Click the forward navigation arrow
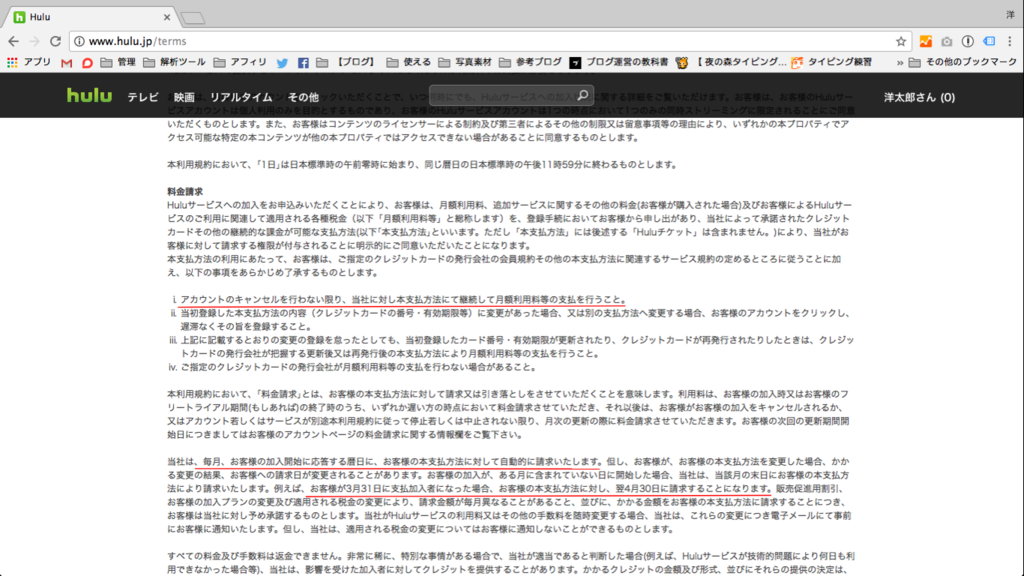 click(35, 41)
